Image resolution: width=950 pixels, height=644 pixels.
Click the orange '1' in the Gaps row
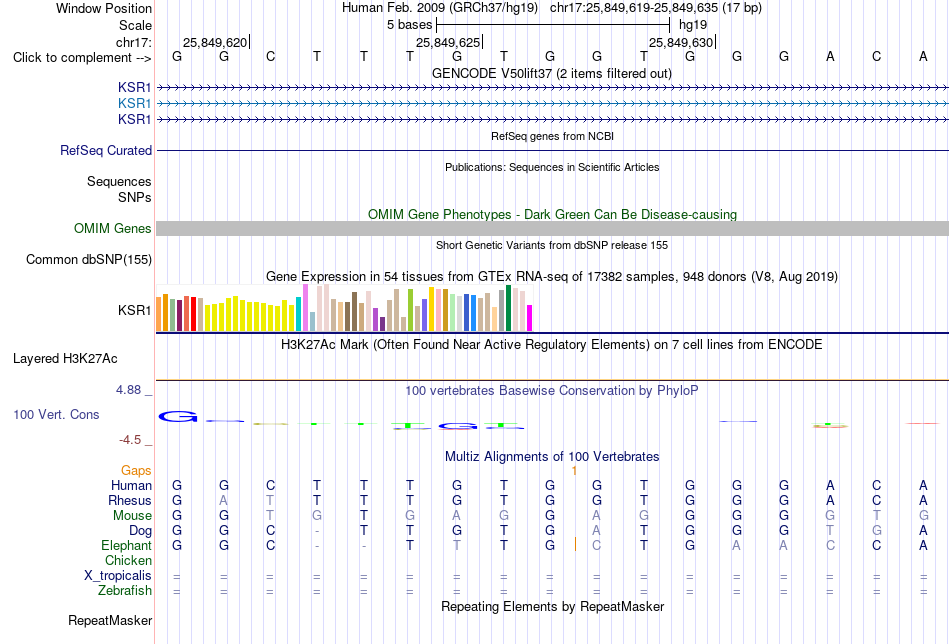574,471
